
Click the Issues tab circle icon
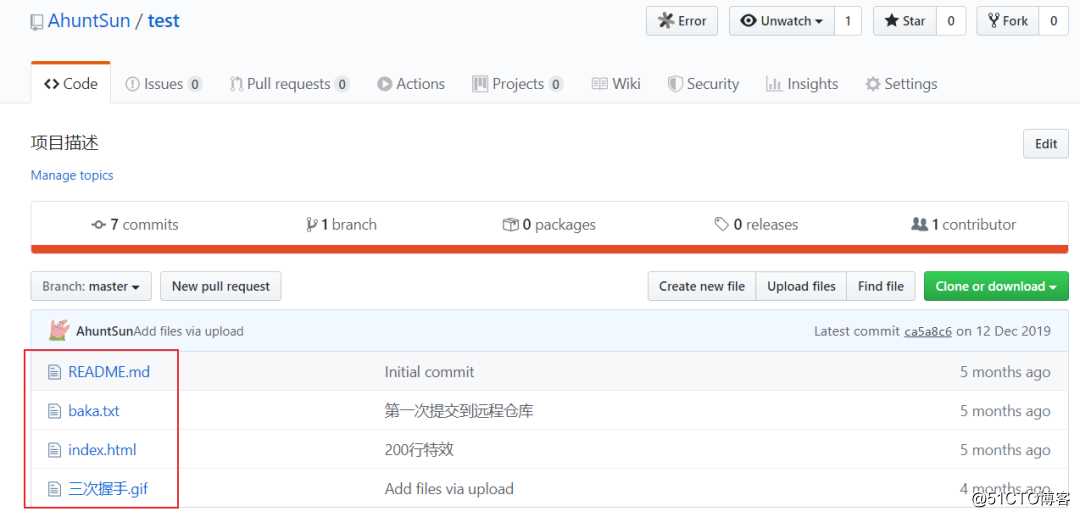(132, 84)
